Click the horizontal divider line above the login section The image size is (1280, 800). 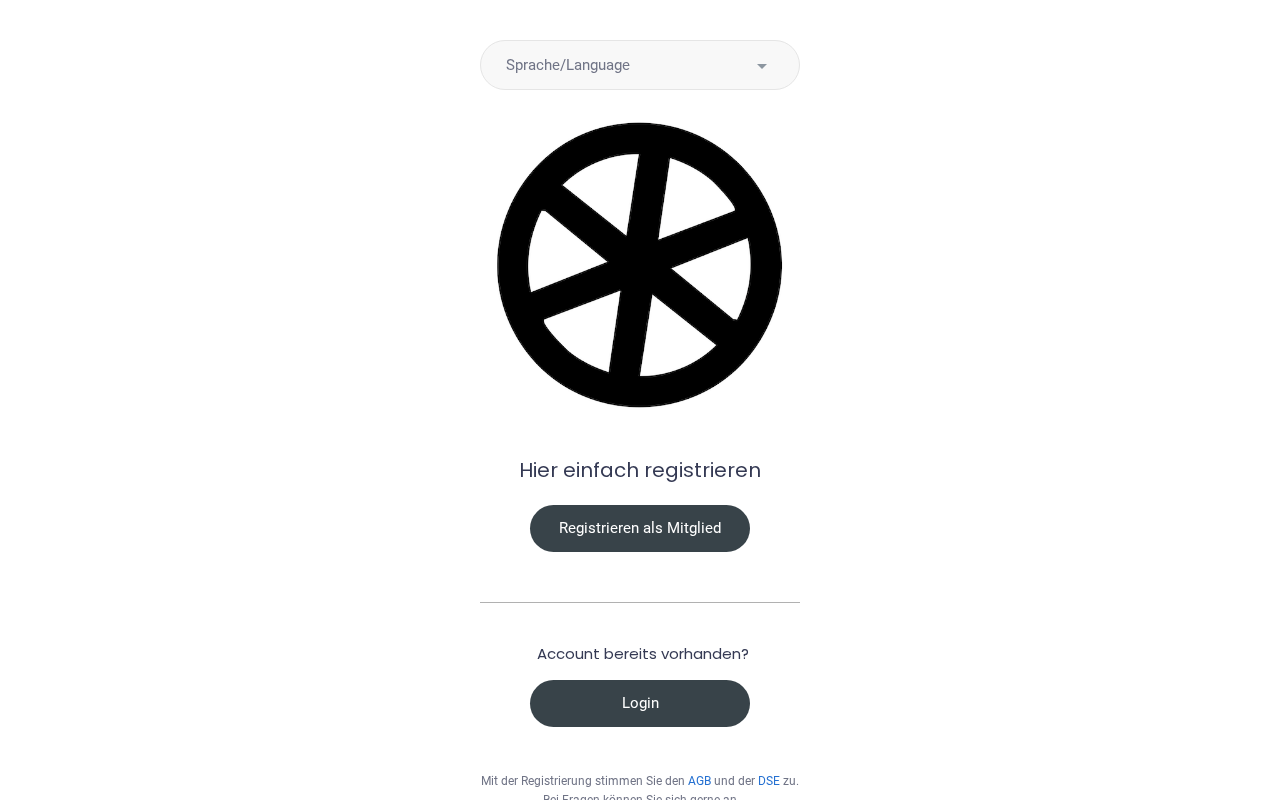[x=640, y=602]
